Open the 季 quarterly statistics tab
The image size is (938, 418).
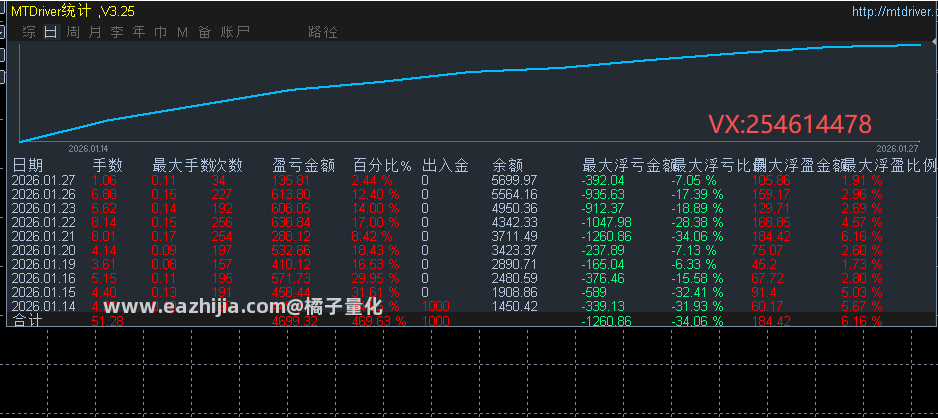pyautogui.click(x=117, y=32)
